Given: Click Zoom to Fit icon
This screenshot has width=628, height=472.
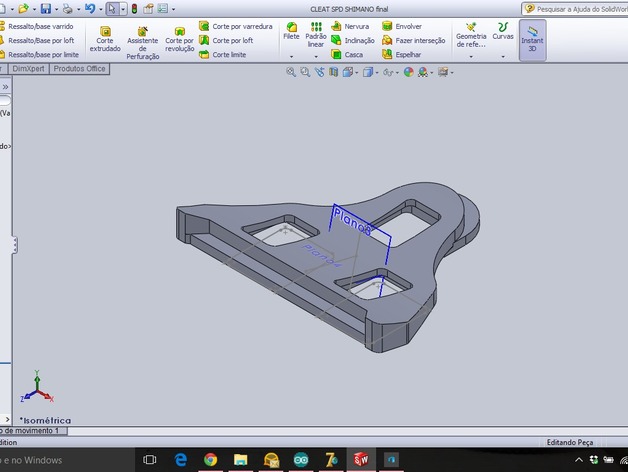Looking at the screenshot, I should [x=291, y=72].
